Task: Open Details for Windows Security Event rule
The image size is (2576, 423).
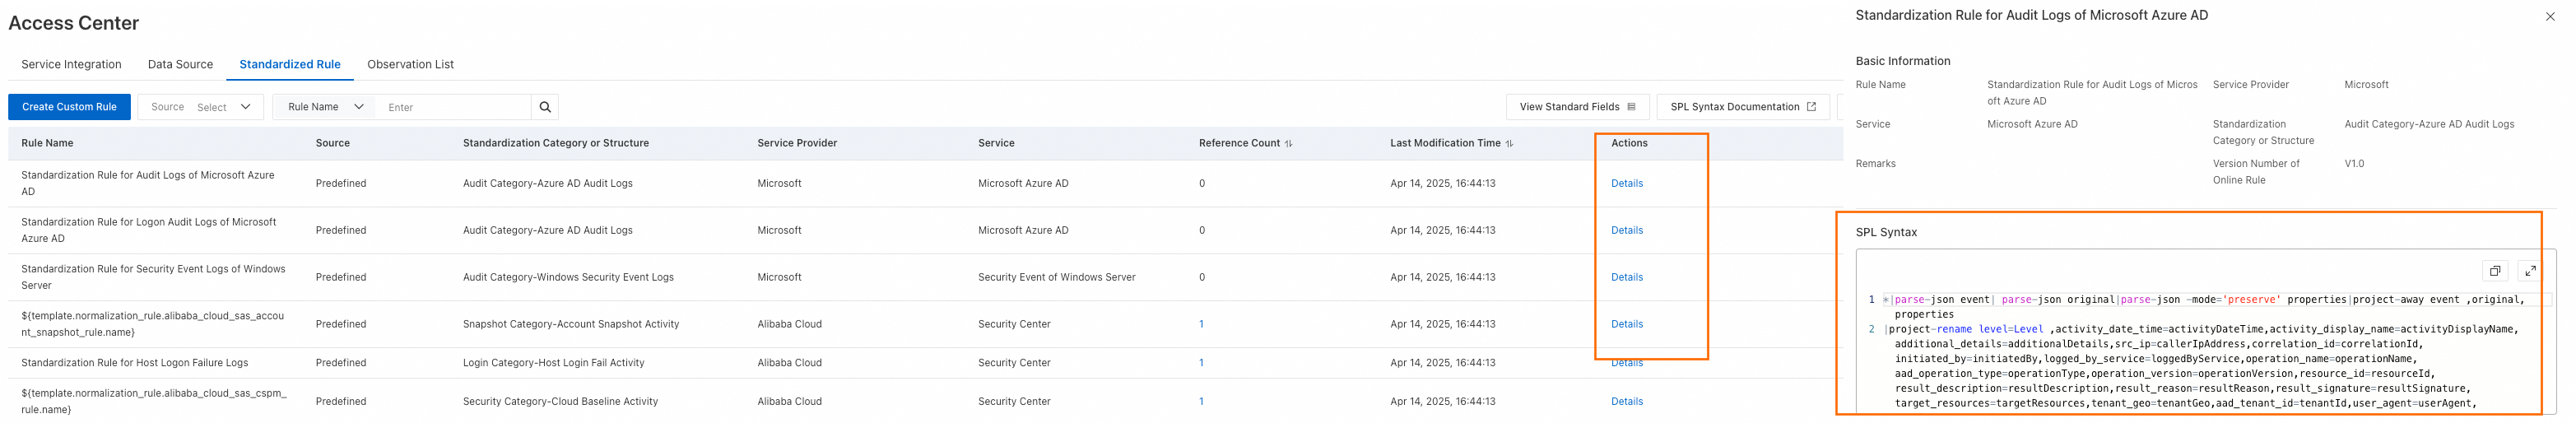Action: point(1626,277)
